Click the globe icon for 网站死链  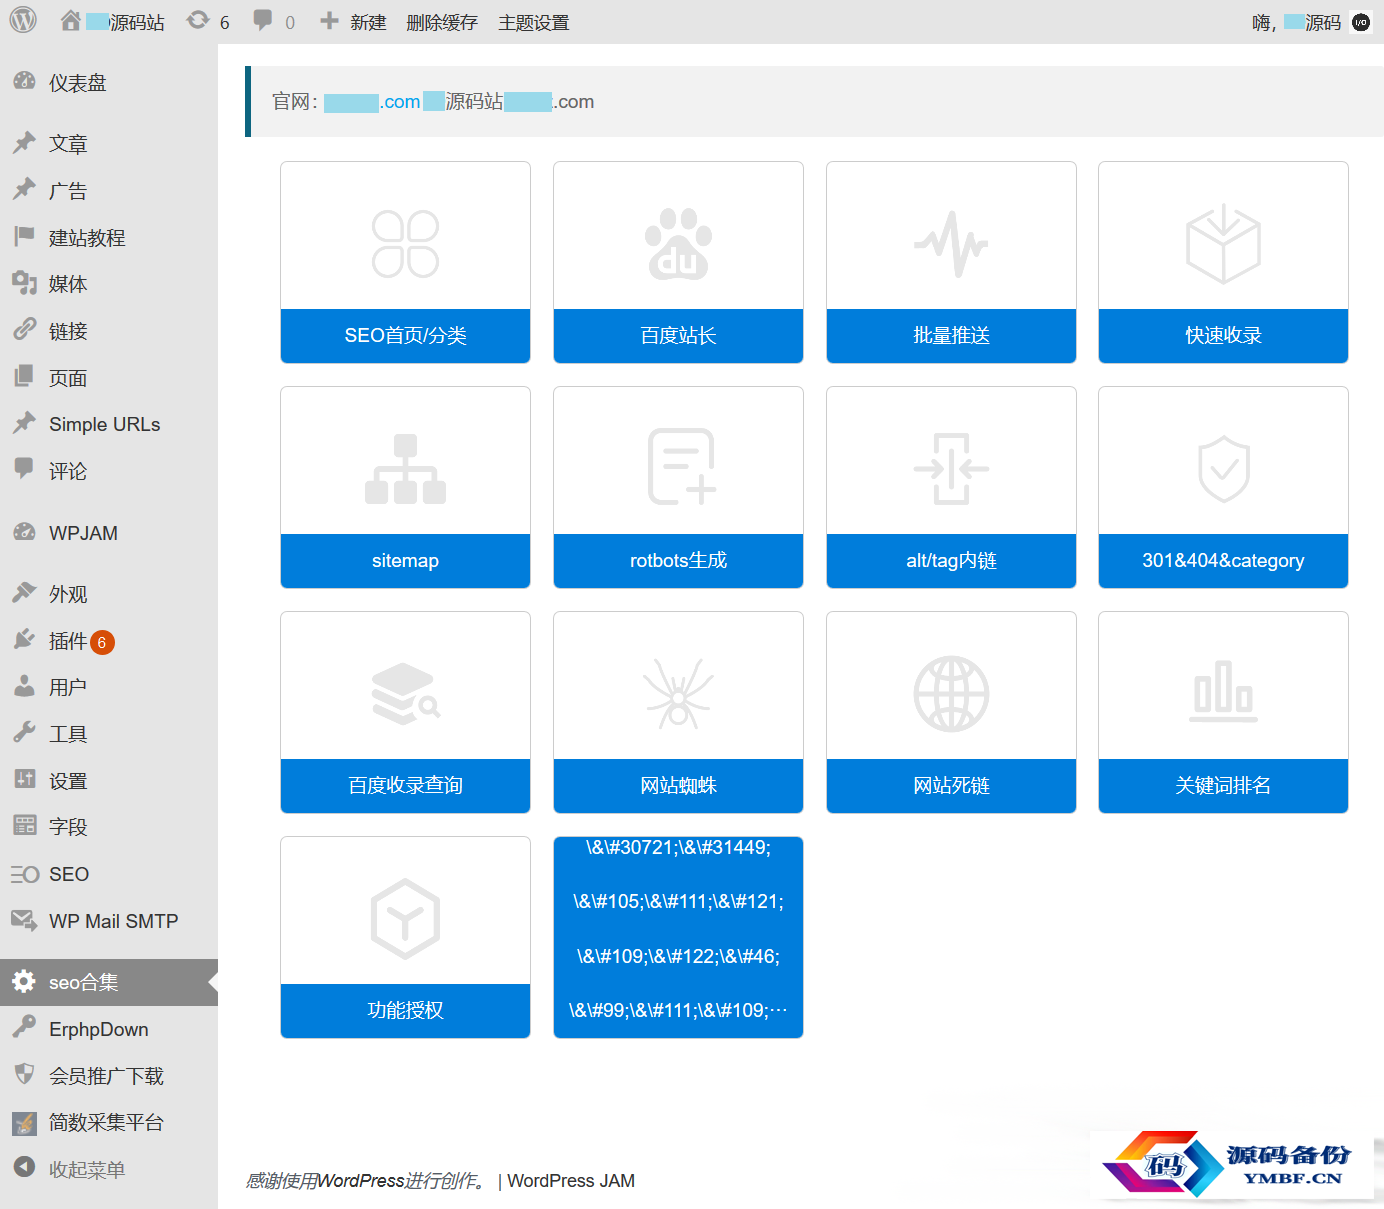click(x=951, y=694)
